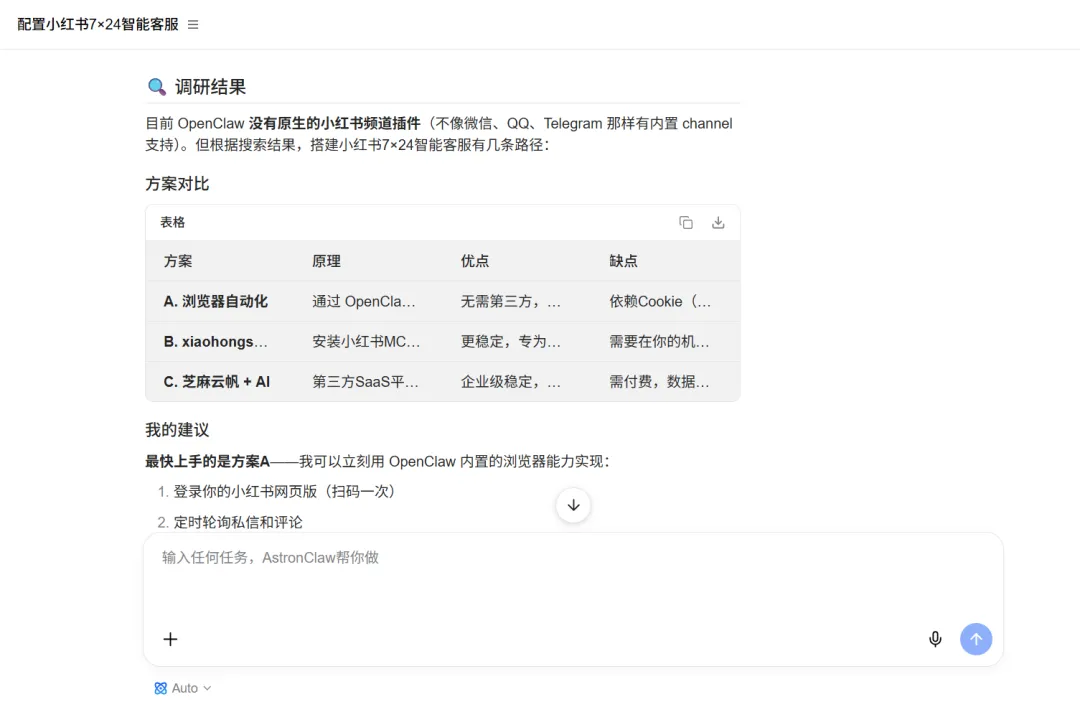Select the chat title 配置小红书7×24智能客服
The height and width of the screenshot is (707, 1080).
pos(97,25)
